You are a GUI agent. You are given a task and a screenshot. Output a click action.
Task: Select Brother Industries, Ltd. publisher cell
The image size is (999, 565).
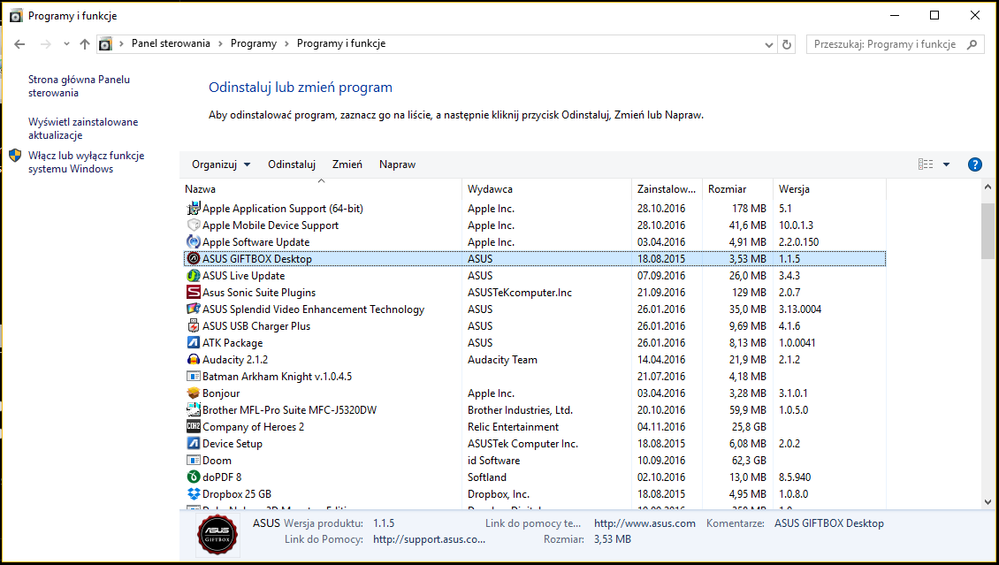[520, 410]
